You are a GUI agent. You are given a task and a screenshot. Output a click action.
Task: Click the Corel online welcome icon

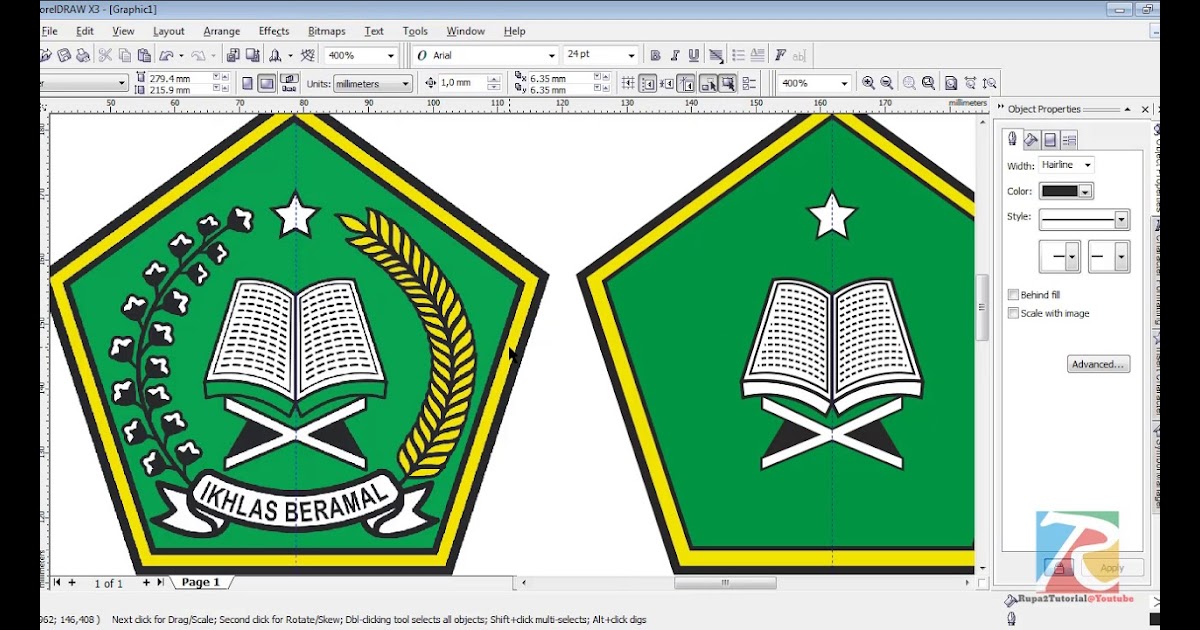pos(307,56)
